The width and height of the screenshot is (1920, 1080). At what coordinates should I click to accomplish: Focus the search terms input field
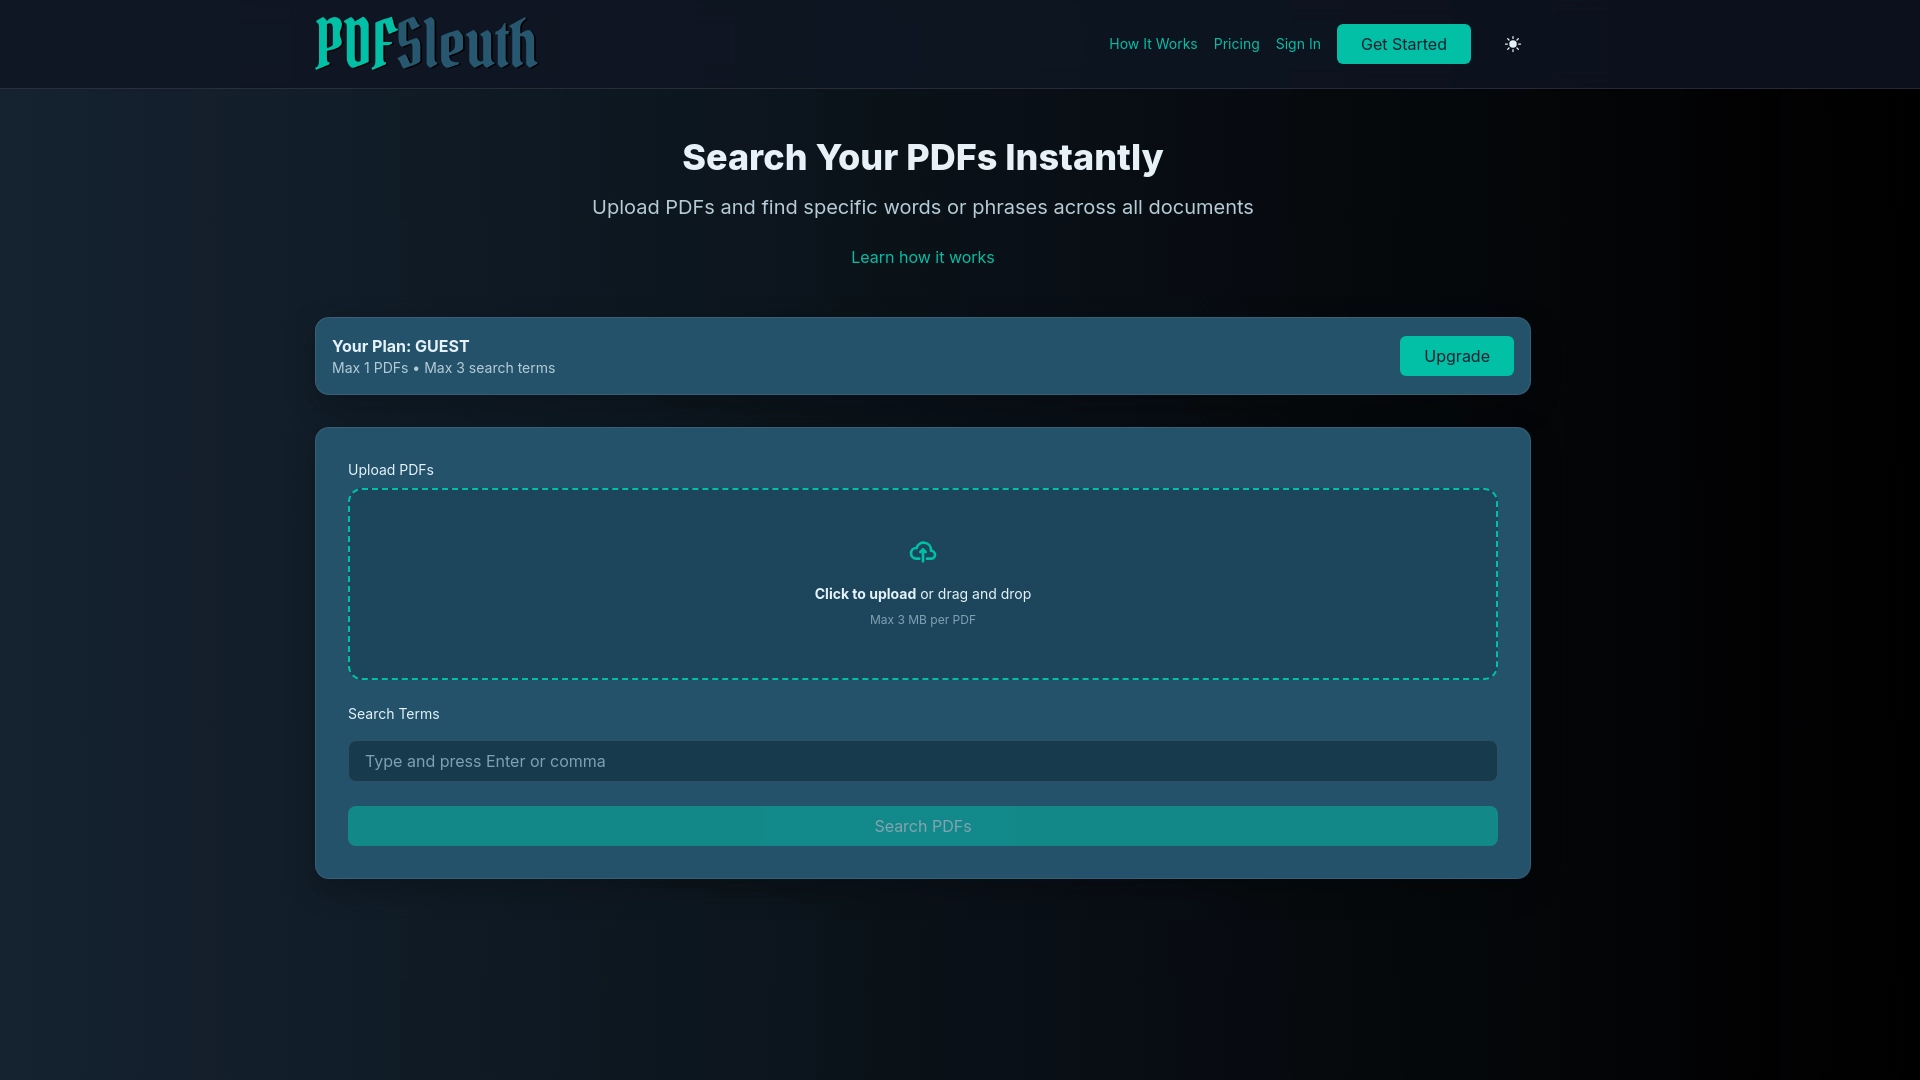922,761
